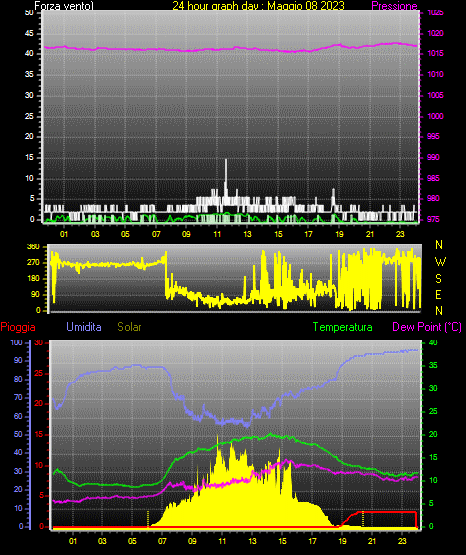Click the E compass label beside wind direction

pos(438,294)
